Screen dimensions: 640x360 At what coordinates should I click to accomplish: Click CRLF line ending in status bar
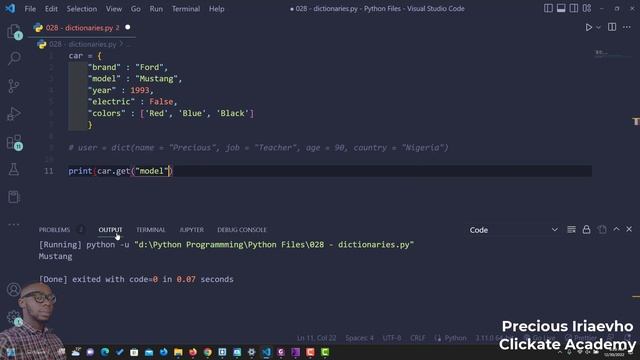[x=418, y=338]
